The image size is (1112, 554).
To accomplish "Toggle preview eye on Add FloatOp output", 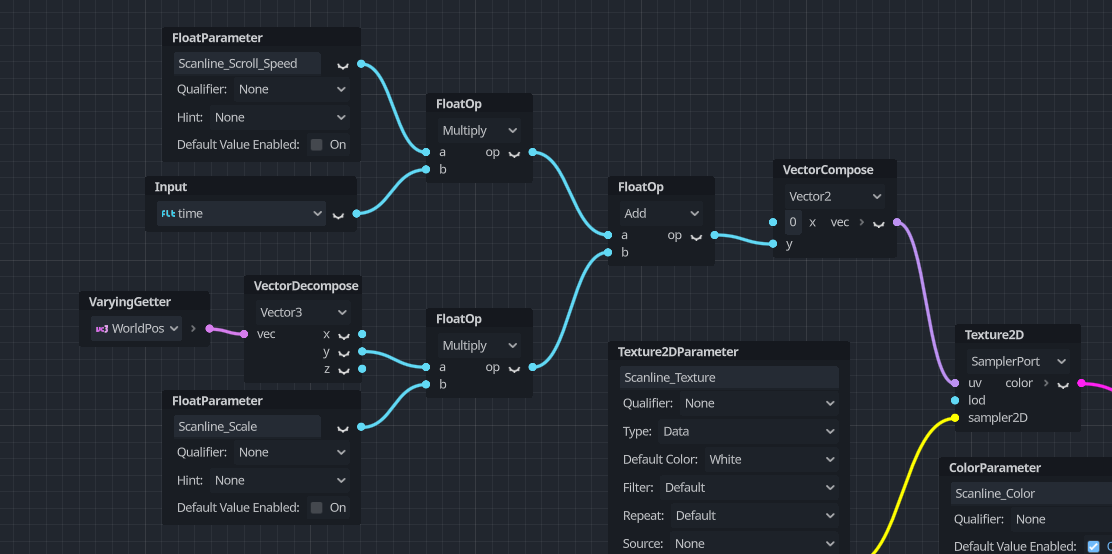I will tap(697, 237).
